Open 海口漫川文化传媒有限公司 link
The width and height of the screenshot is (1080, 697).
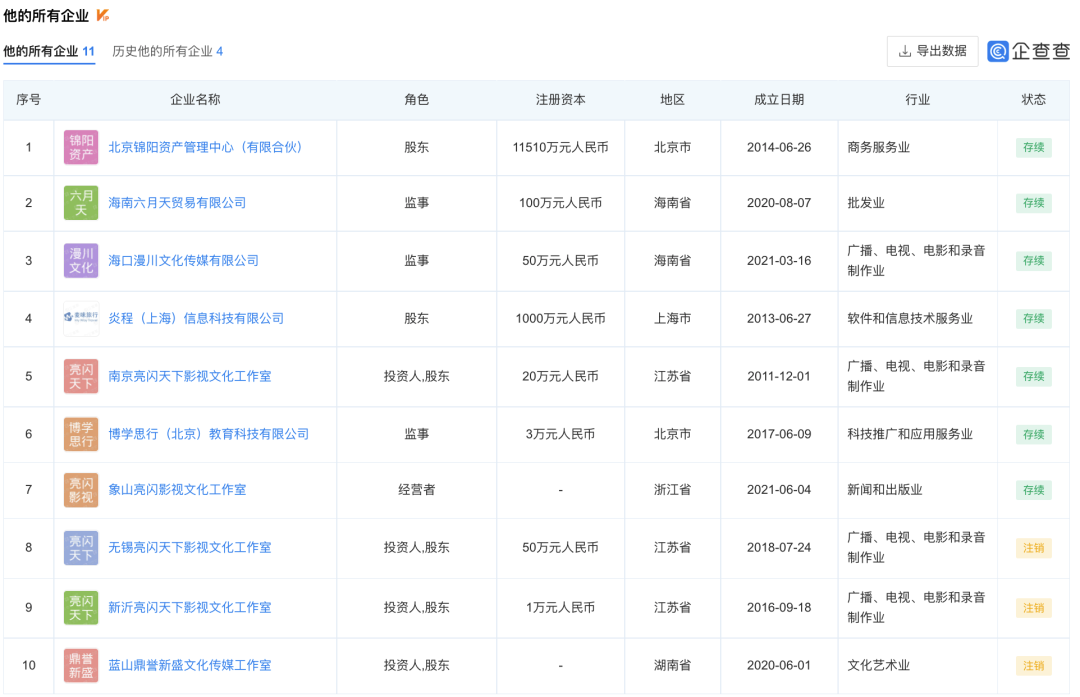183,261
